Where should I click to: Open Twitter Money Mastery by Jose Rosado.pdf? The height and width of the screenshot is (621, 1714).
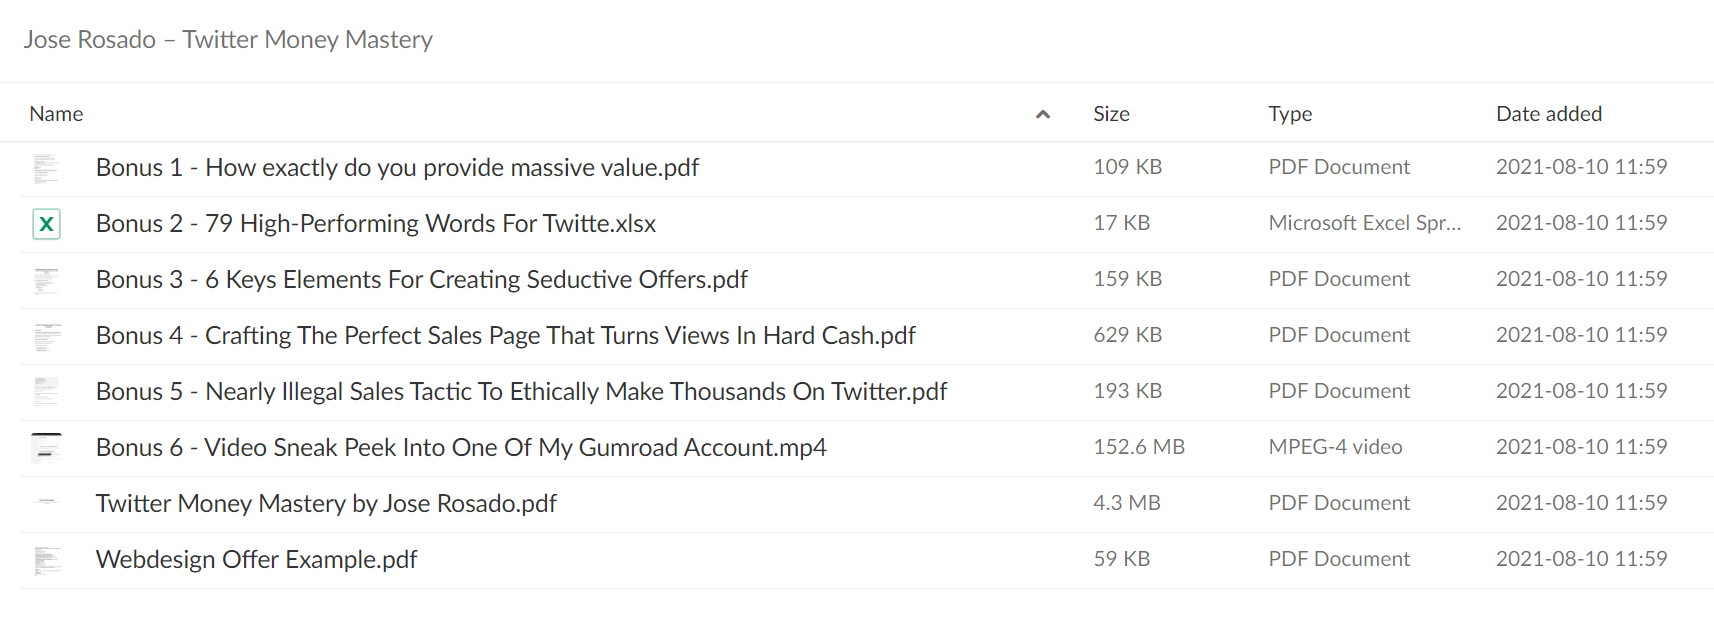pyautogui.click(x=326, y=504)
